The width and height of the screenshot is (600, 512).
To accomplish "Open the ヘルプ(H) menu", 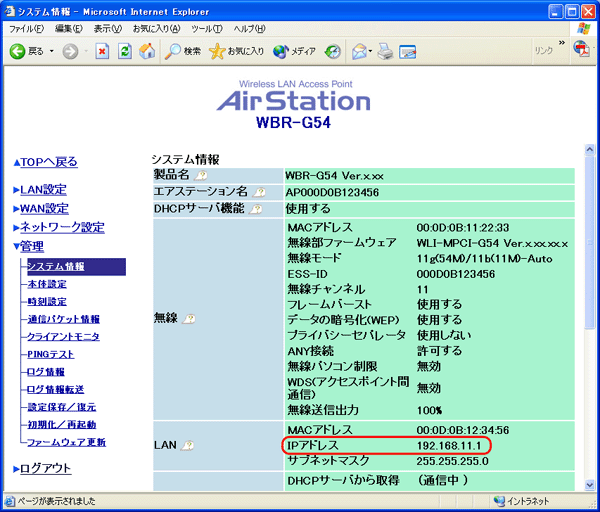I will tap(249, 29).
